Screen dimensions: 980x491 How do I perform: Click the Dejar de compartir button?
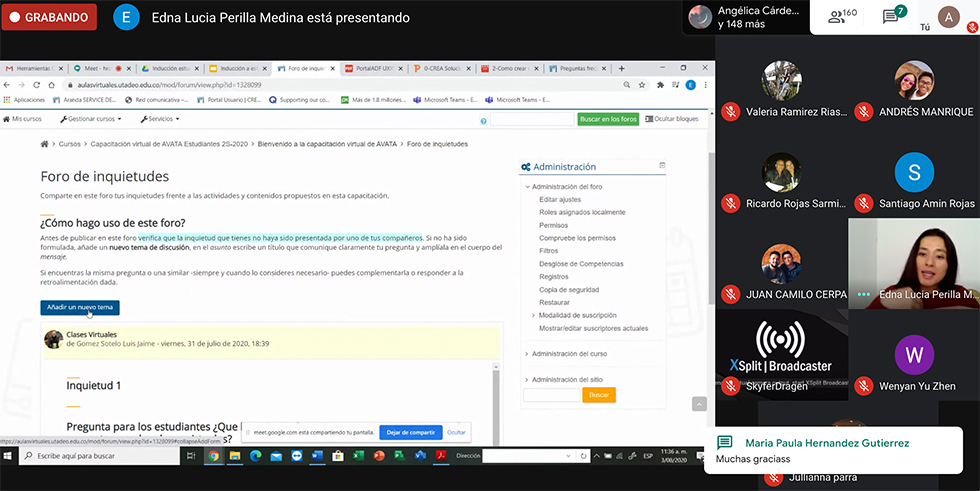pyautogui.click(x=410, y=432)
